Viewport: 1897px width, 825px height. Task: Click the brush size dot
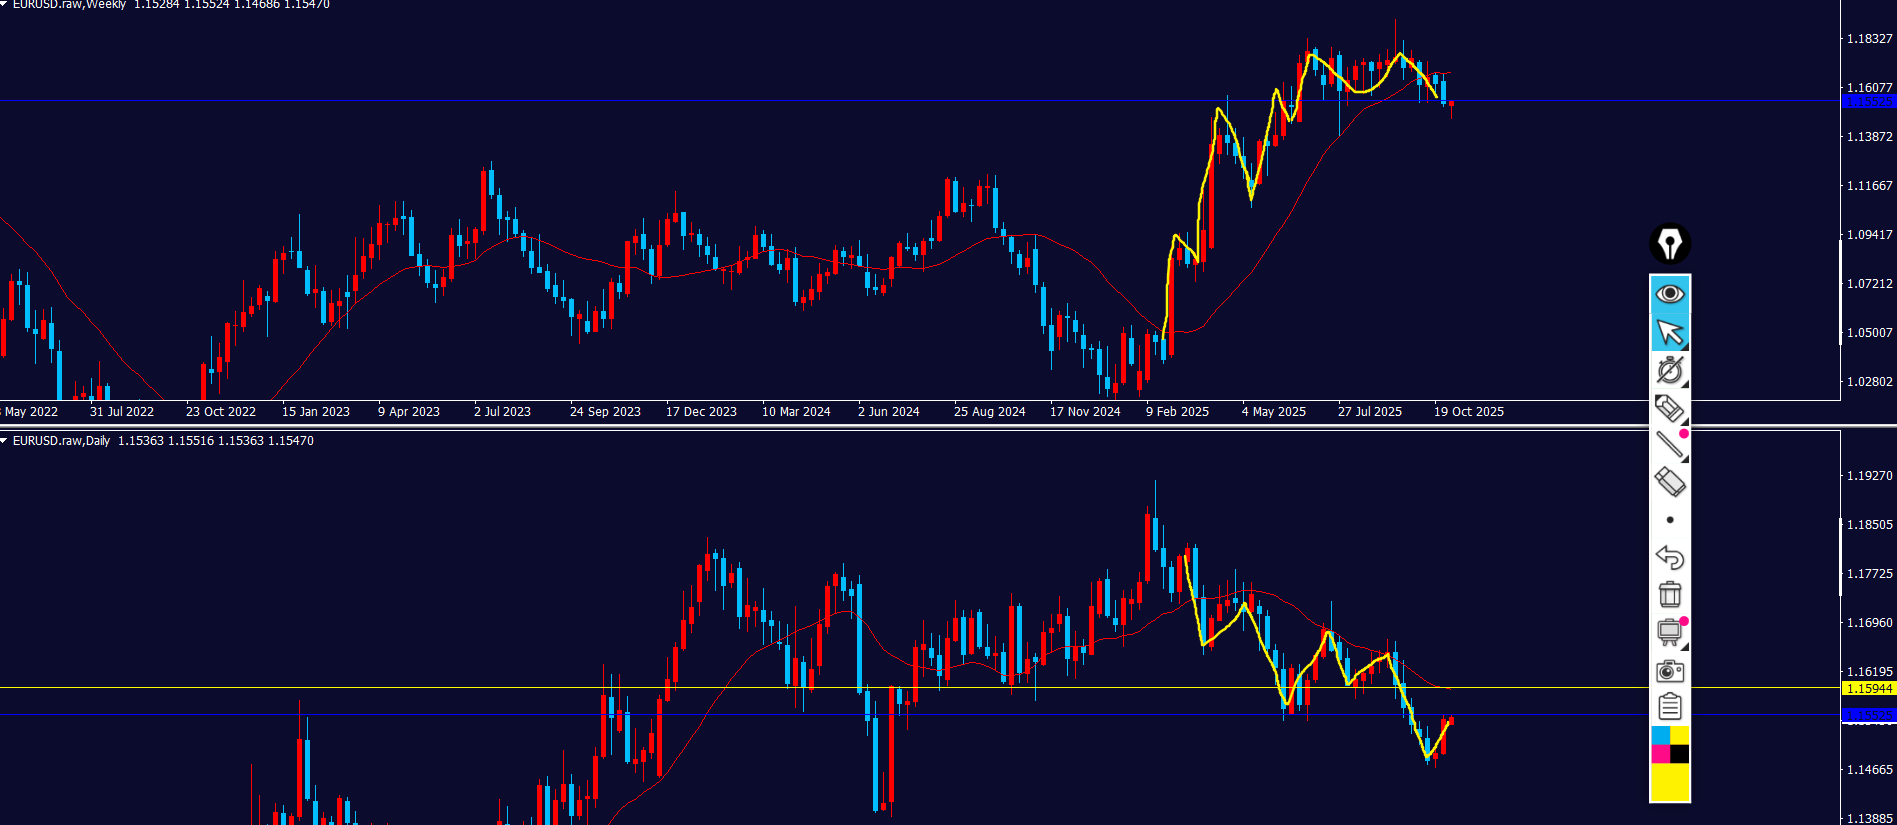pyautogui.click(x=1669, y=520)
